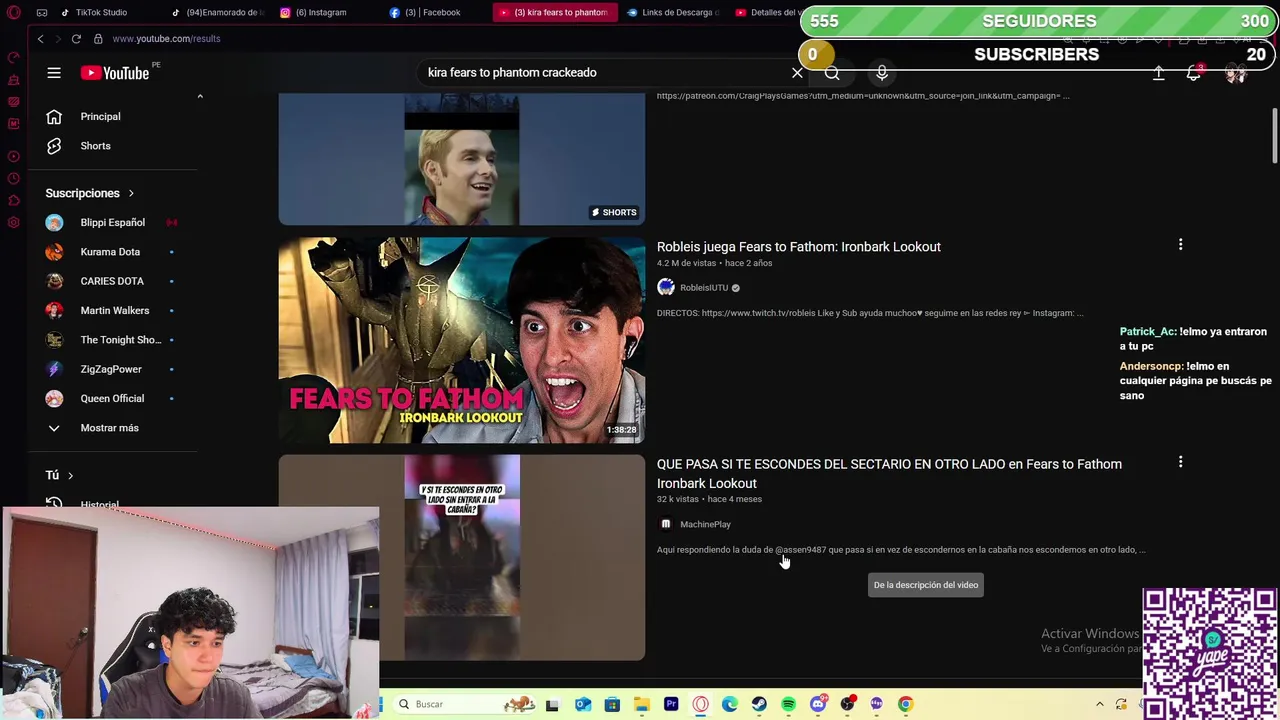Open RobleisIUTU channel avatar
Screen dimensions: 1280x720
[666, 288]
